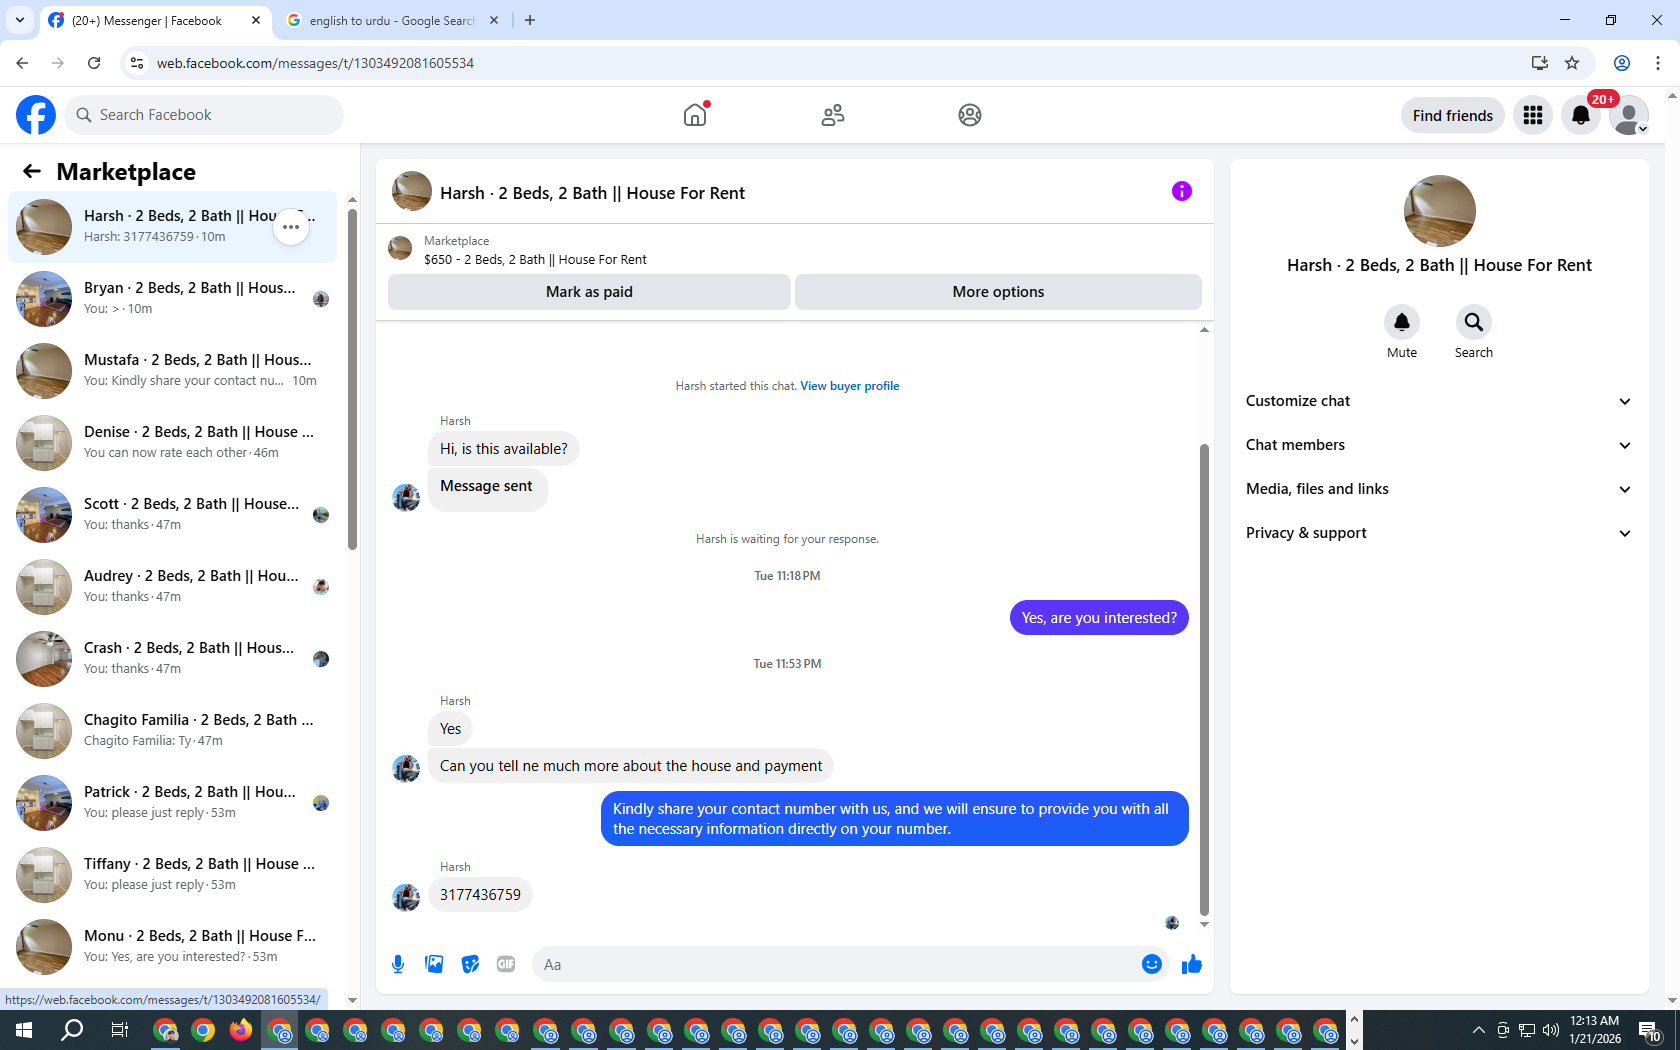Send a voice clip with the microphone icon

(x=398, y=964)
